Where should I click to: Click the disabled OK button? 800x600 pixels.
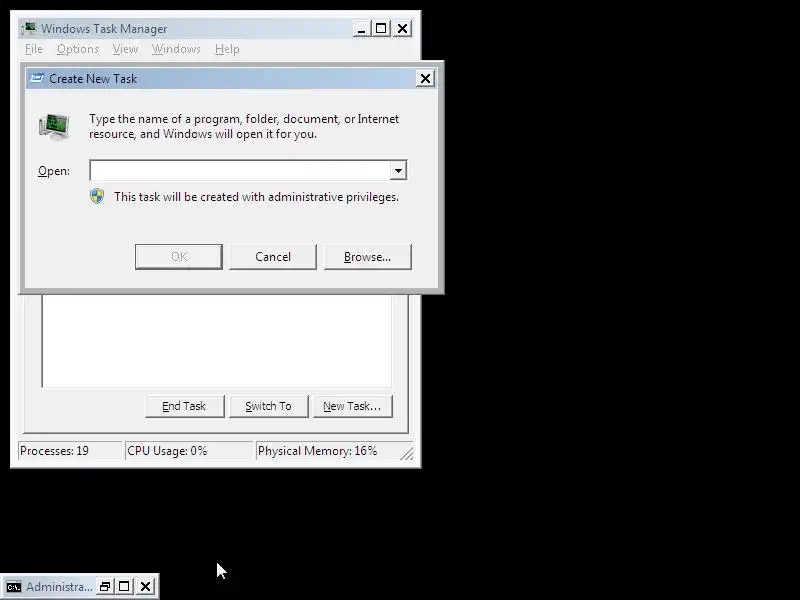(179, 257)
